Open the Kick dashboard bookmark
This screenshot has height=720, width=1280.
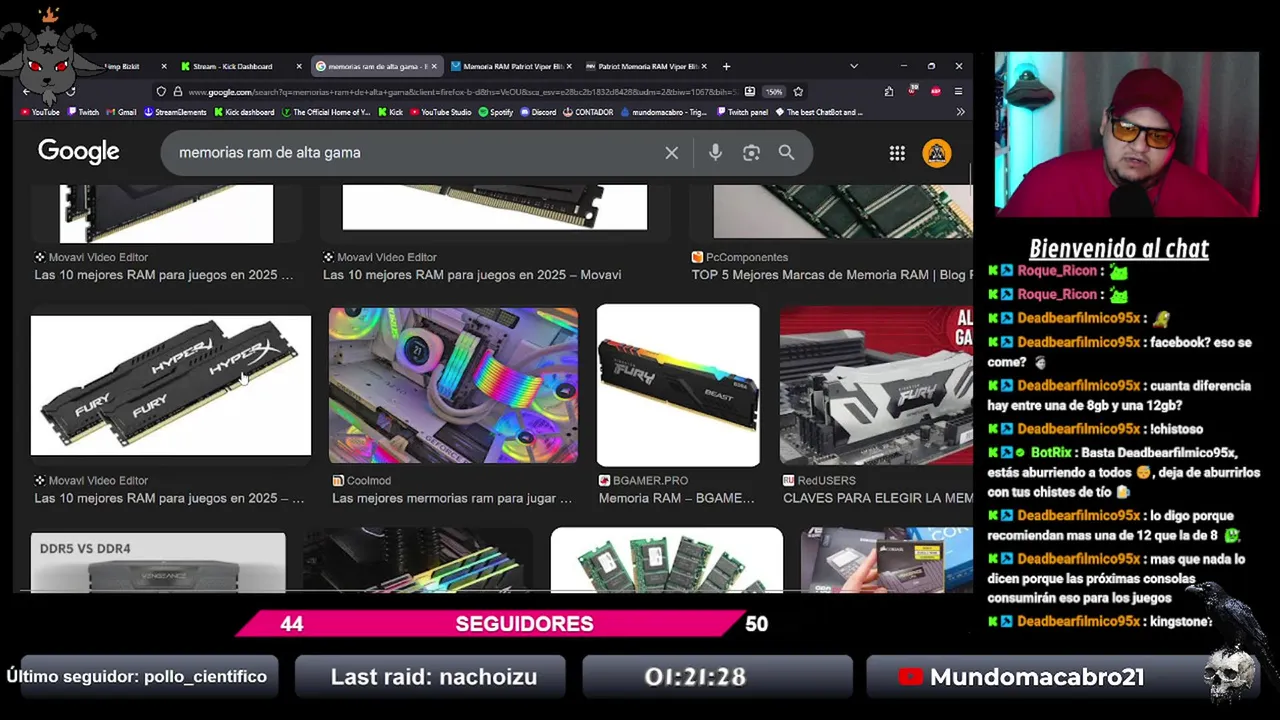pos(243,112)
